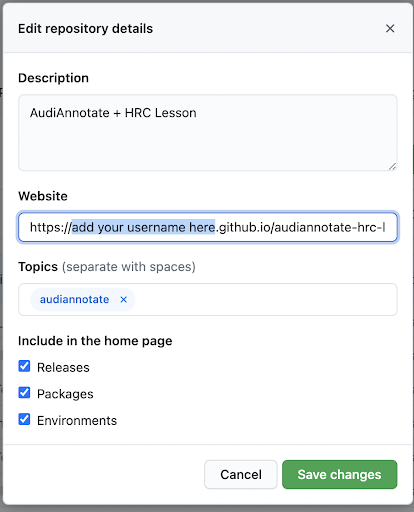Save changes to repository details
Viewport: 414px width, 512px height.
340,475
